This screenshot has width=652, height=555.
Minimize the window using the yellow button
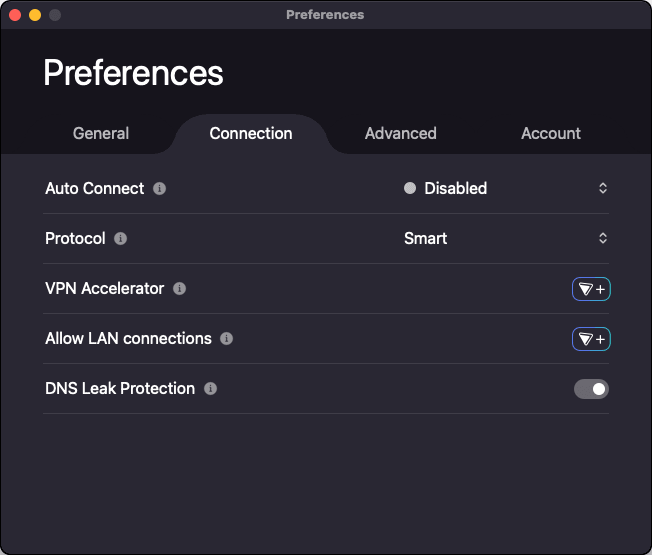34,15
